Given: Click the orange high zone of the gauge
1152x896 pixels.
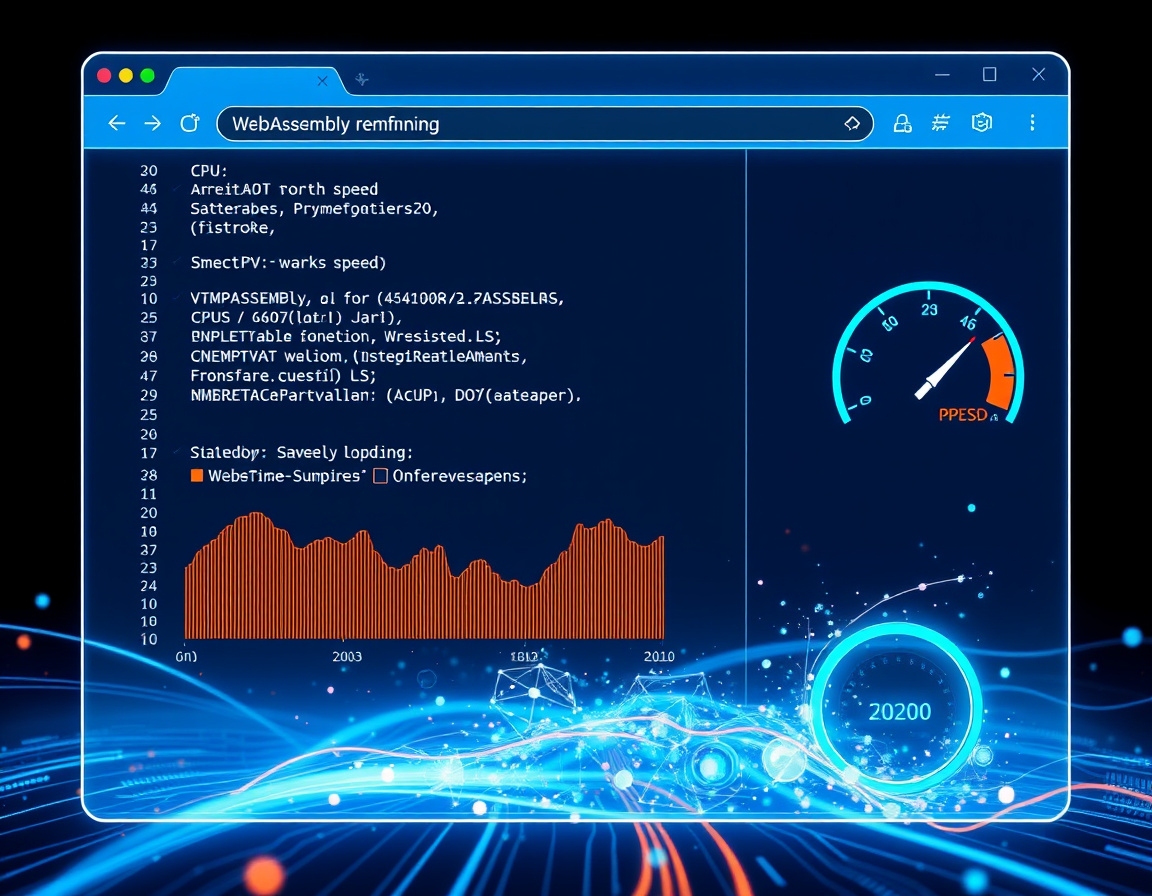Looking at the screenshot, I should [x=1000, y=372].
